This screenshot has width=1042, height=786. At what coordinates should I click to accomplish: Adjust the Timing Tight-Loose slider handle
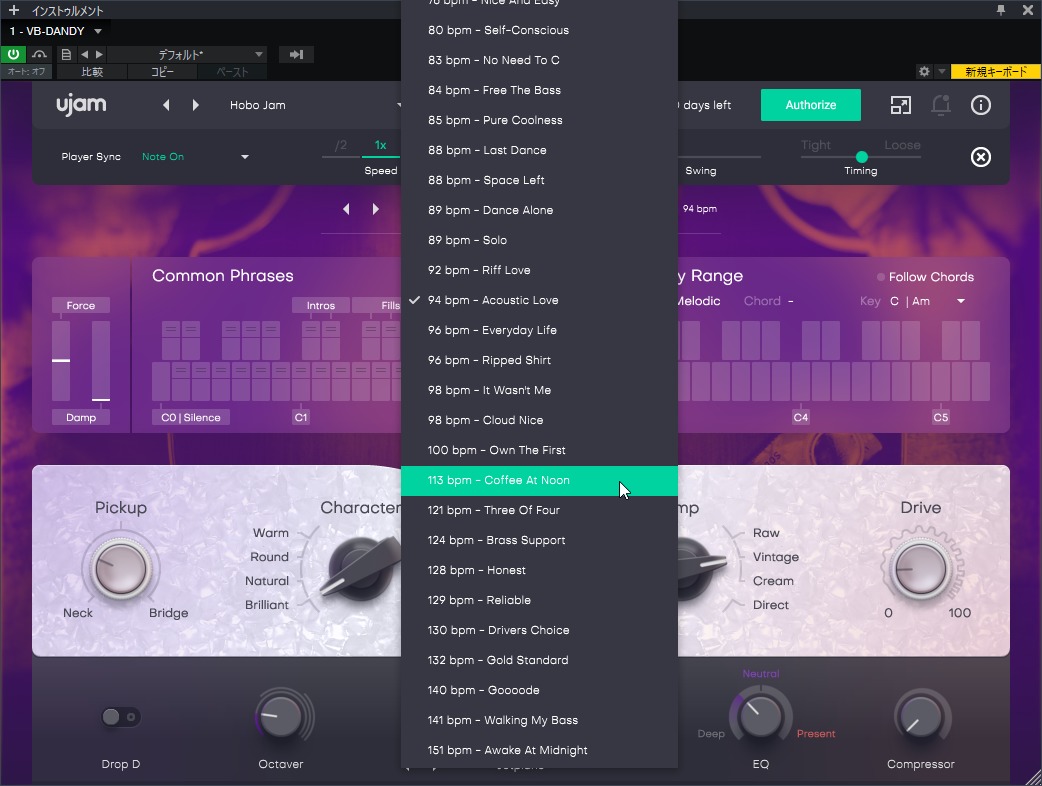pos(862,157)
